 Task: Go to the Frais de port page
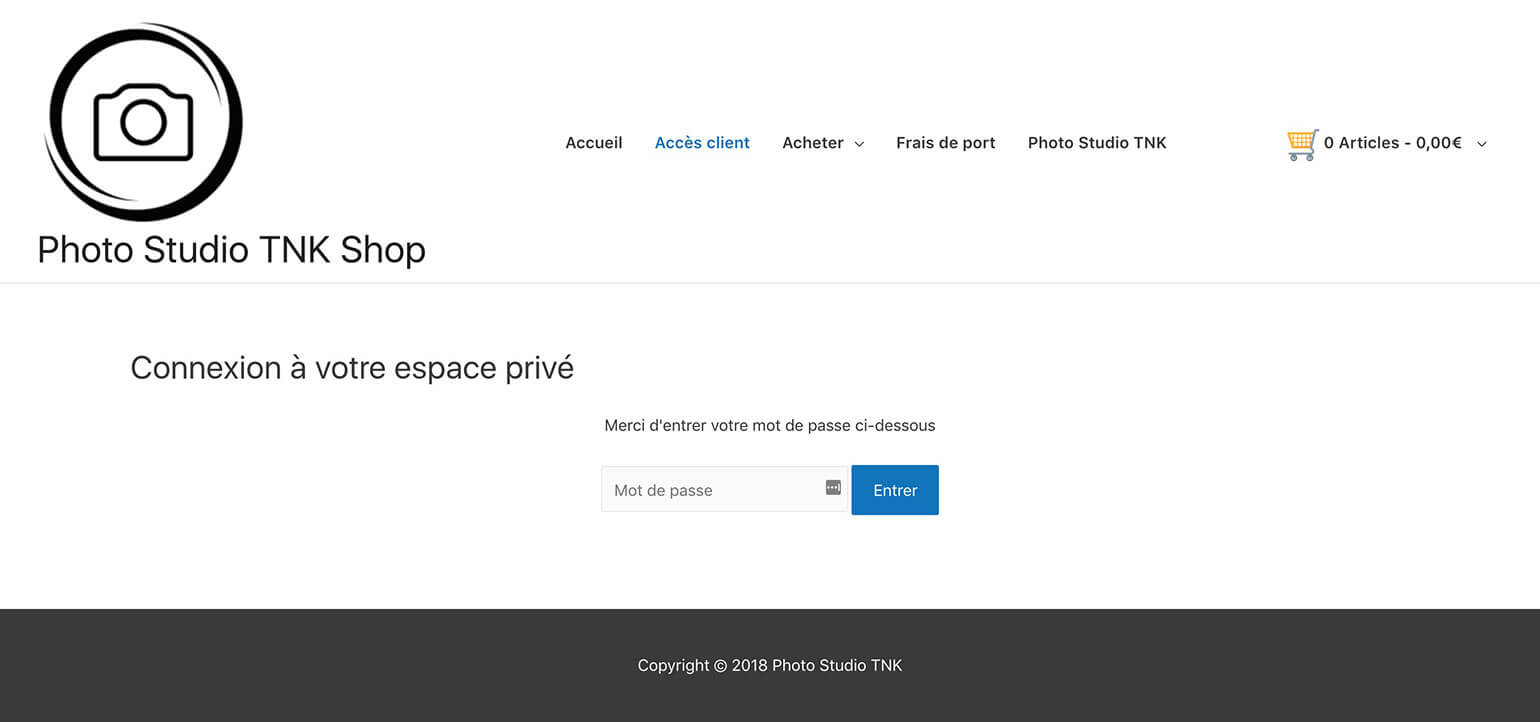(945, 143)
